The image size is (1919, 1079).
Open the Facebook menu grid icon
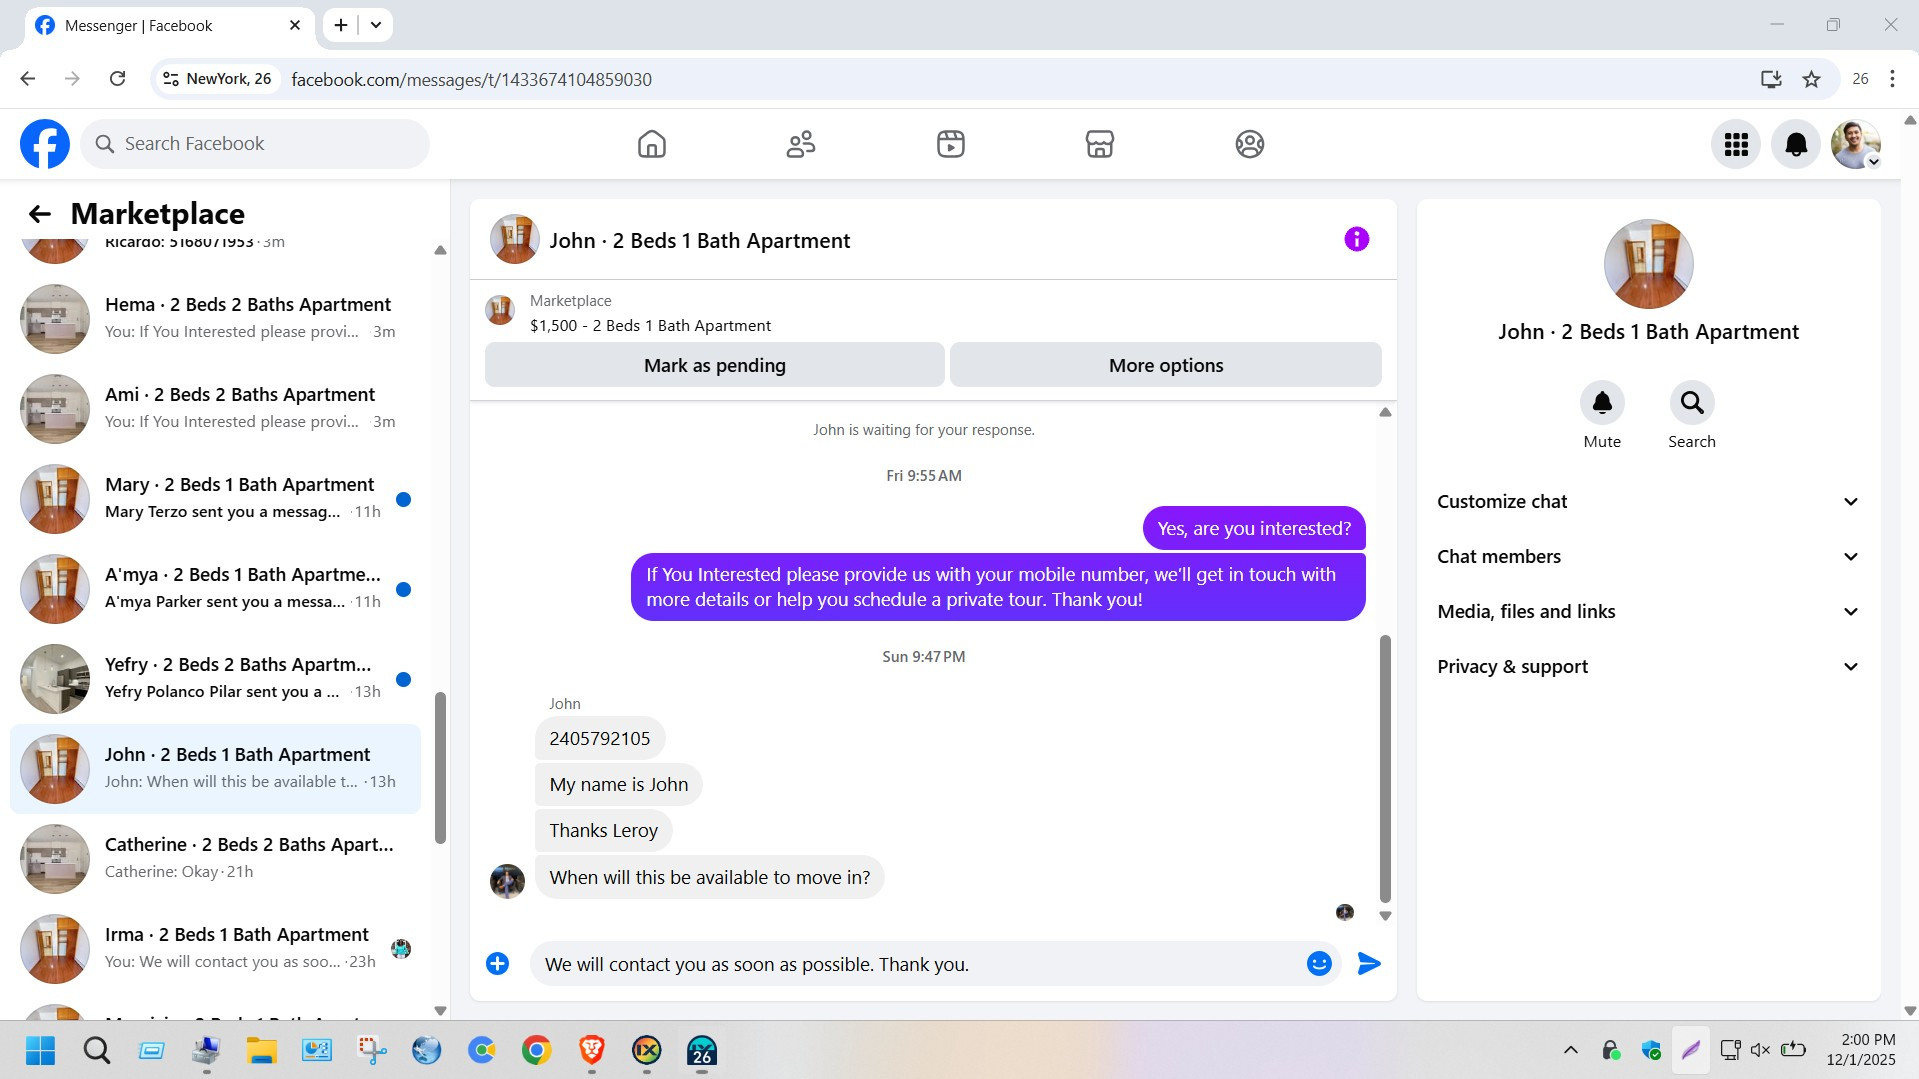[x=1736, y=144]
